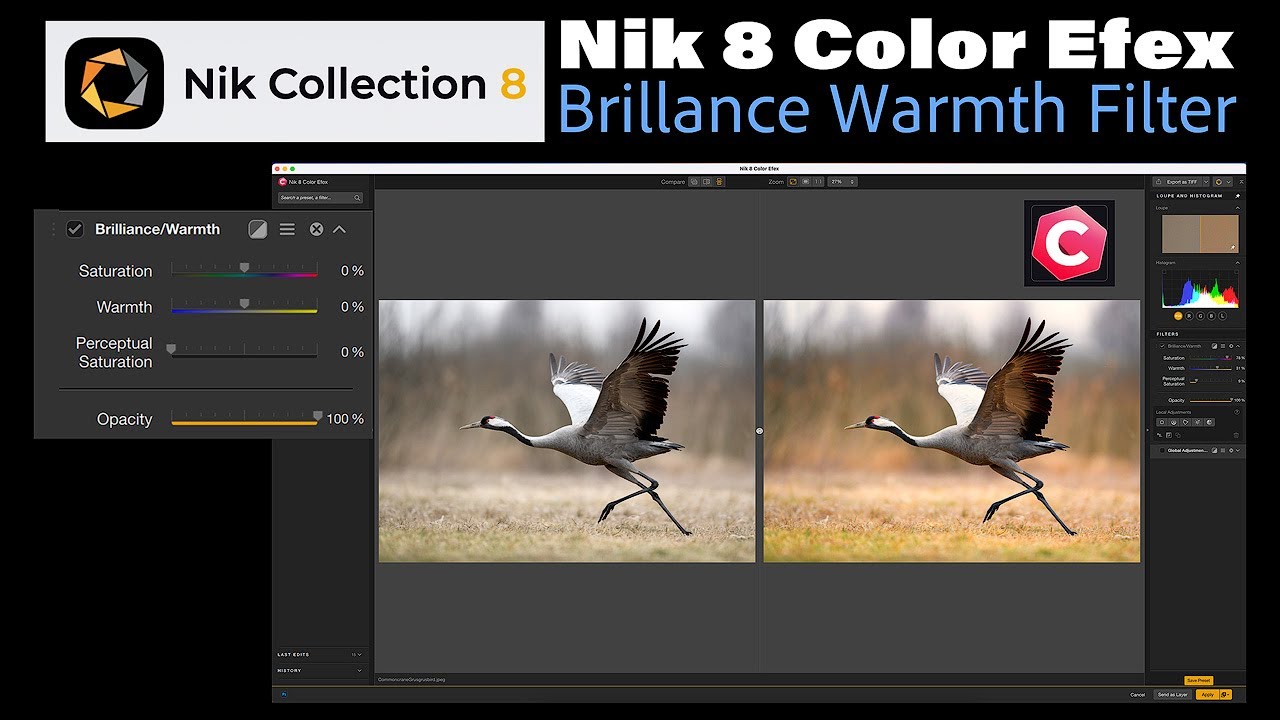
Task: Toggle the Global Adjustments filter checkbox
Action: 1162,450
